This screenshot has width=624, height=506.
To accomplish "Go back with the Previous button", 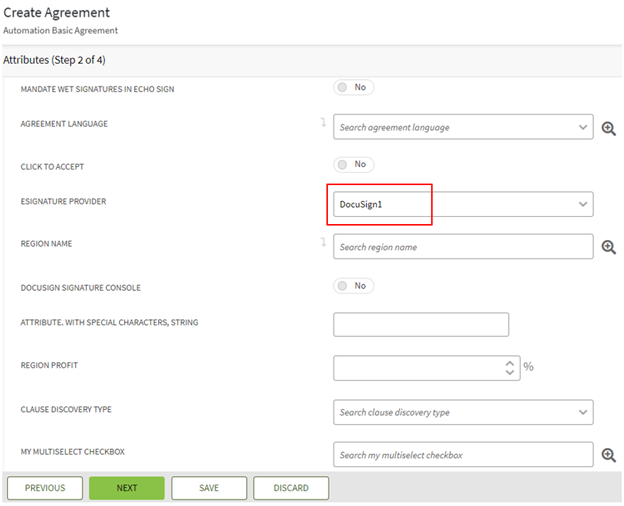I will click(45, 488).
